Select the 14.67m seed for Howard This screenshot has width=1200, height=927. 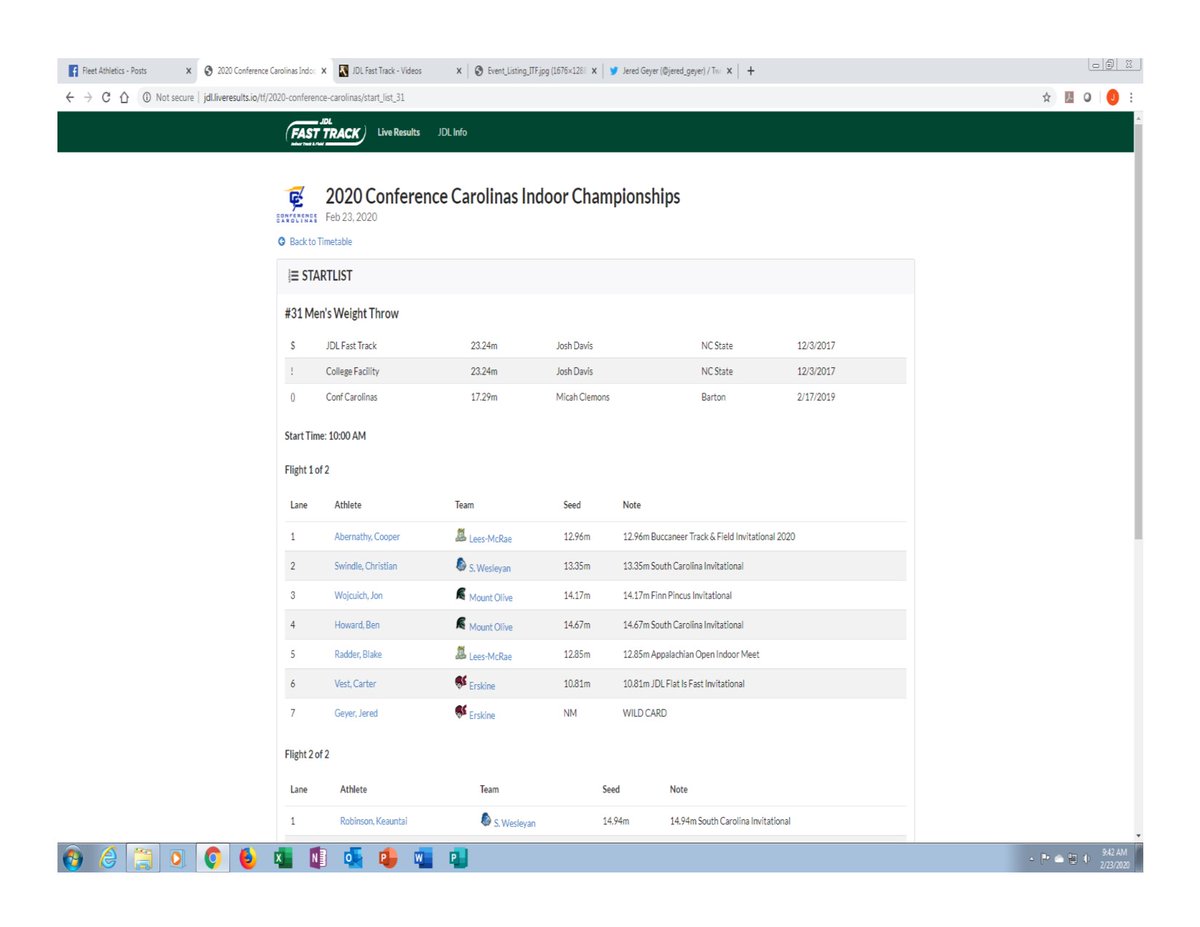(577, 625)
